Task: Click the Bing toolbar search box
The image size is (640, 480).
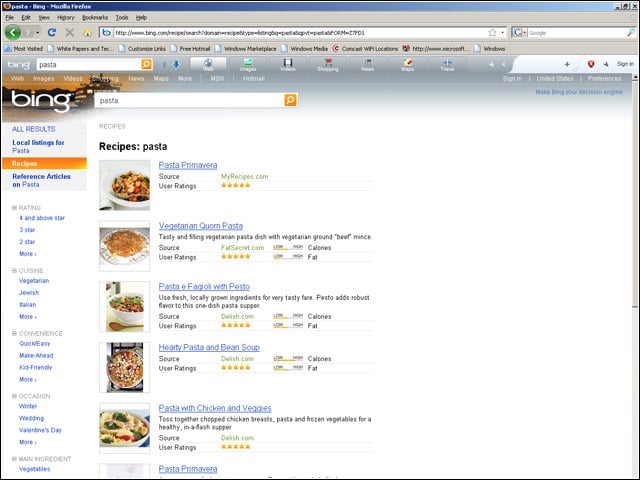Action: (x=89, y=64)
